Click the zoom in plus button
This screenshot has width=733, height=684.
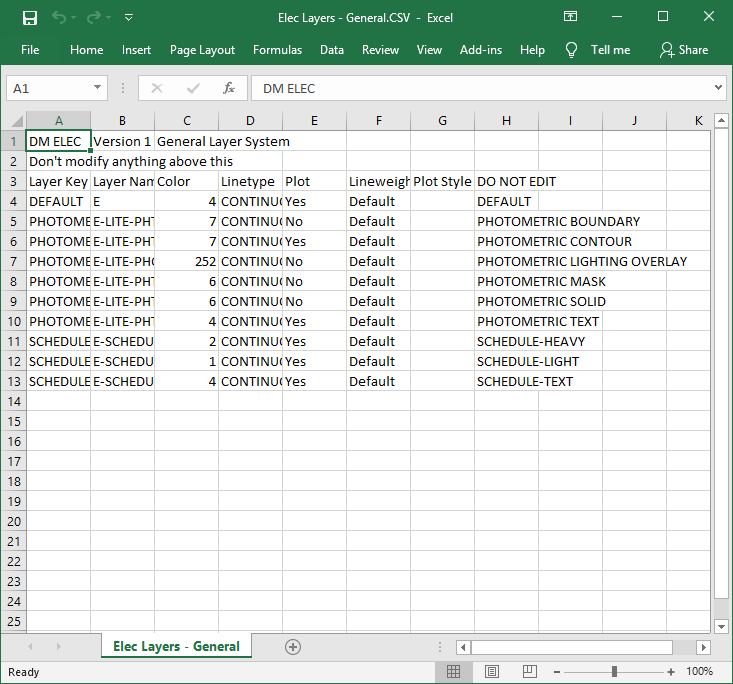click(671, 672)
